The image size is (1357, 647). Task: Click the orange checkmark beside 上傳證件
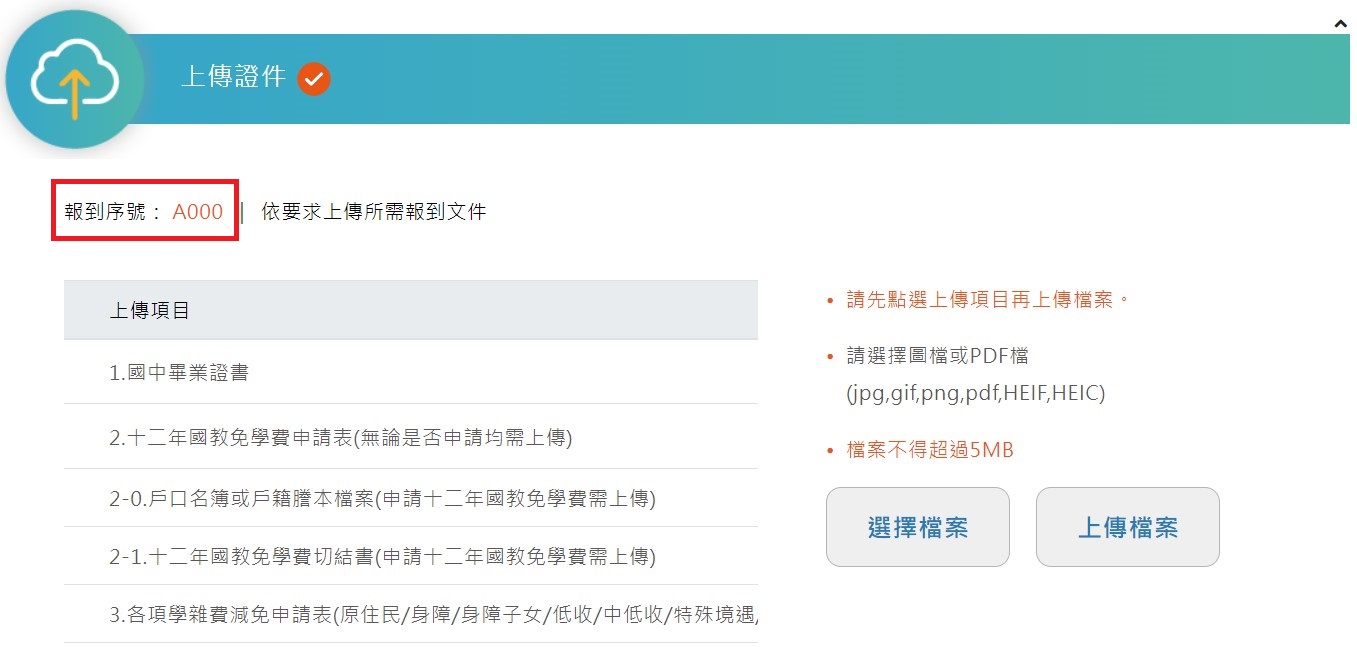click(314, 78)
